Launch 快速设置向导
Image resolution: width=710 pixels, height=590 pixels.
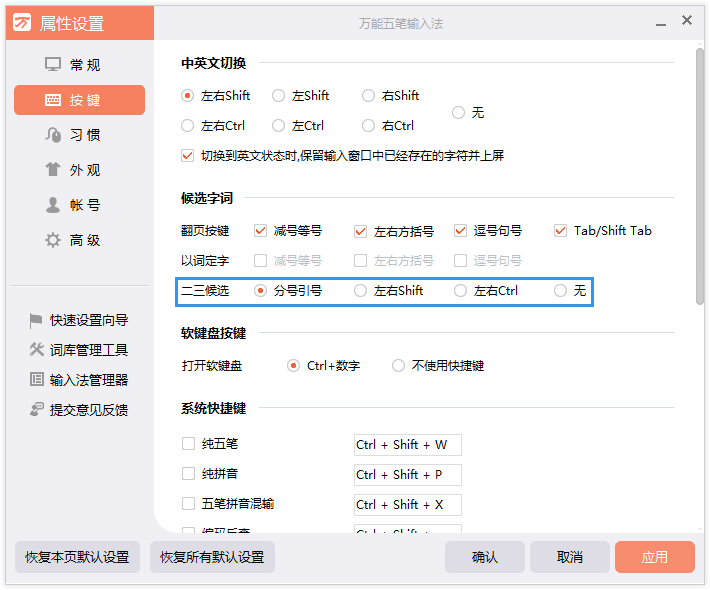[x=79, y=320]
